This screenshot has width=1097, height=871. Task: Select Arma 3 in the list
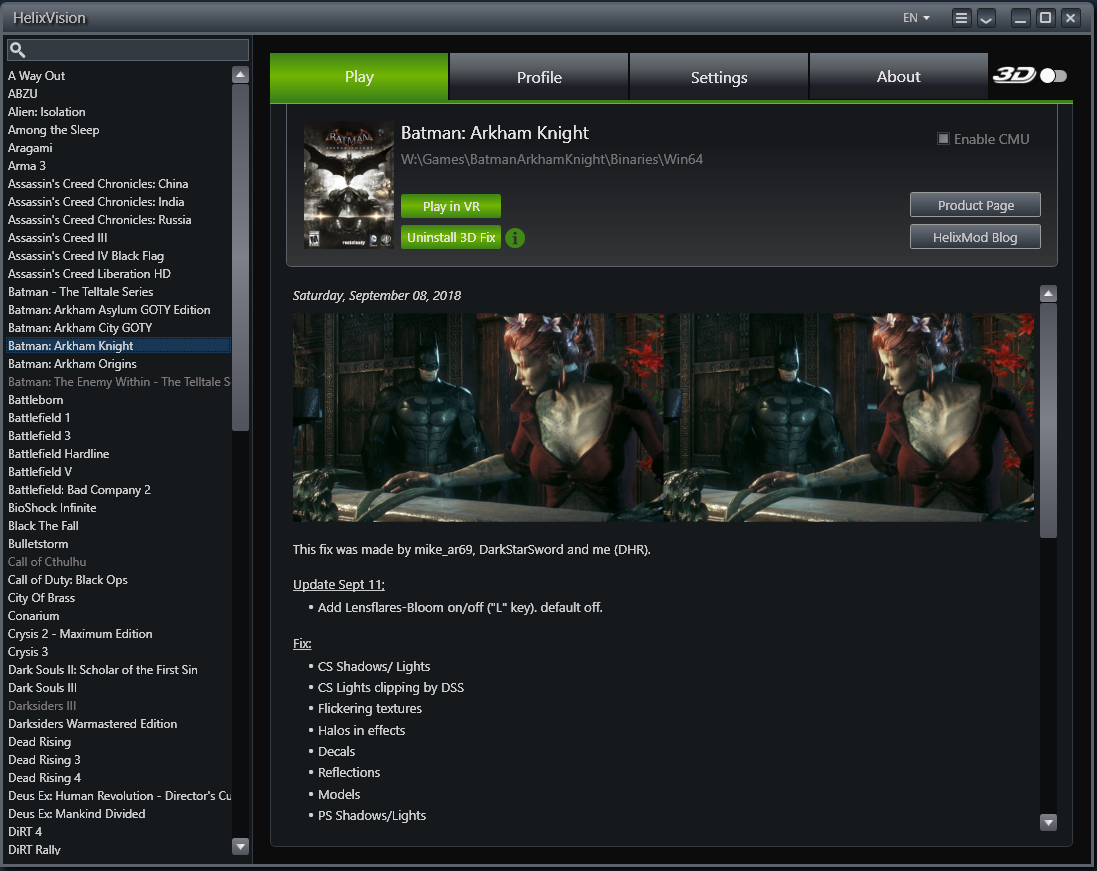pyautogui.click(x=27, y=166)
